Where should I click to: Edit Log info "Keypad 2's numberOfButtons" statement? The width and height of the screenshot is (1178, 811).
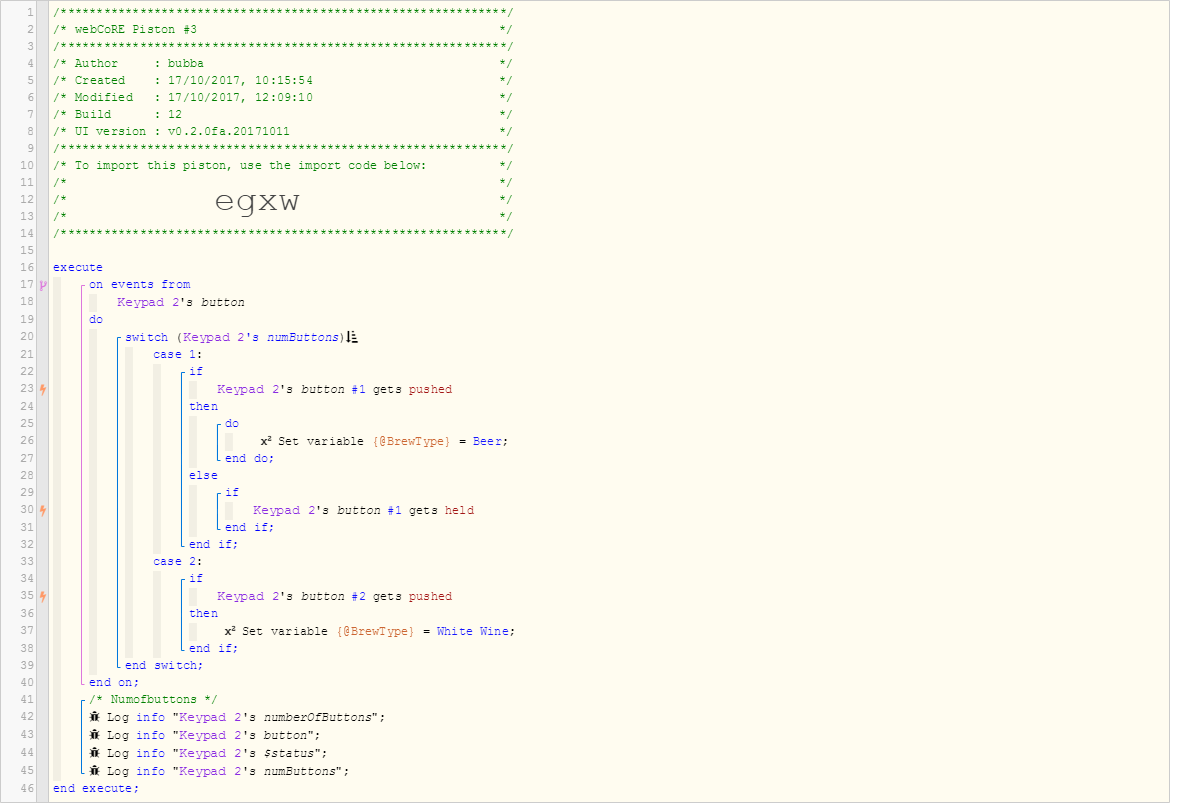pos(237,717)
